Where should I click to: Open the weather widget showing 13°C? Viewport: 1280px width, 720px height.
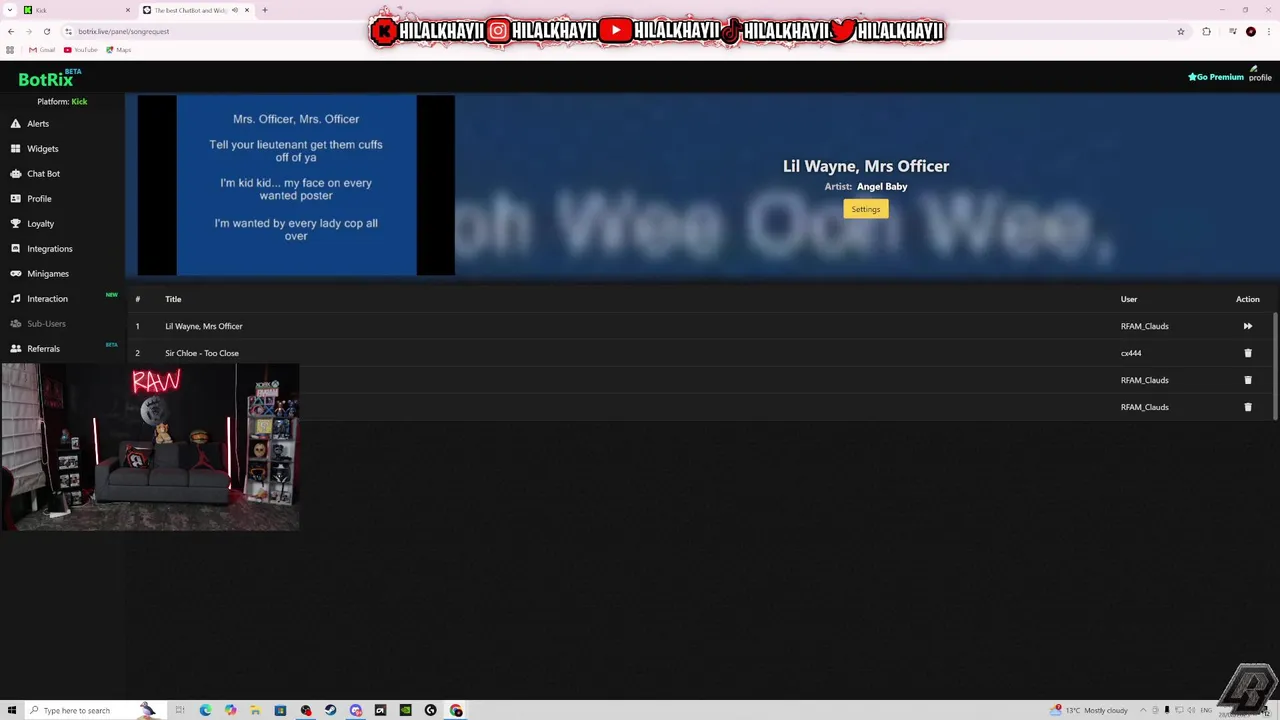point(1089,710)
